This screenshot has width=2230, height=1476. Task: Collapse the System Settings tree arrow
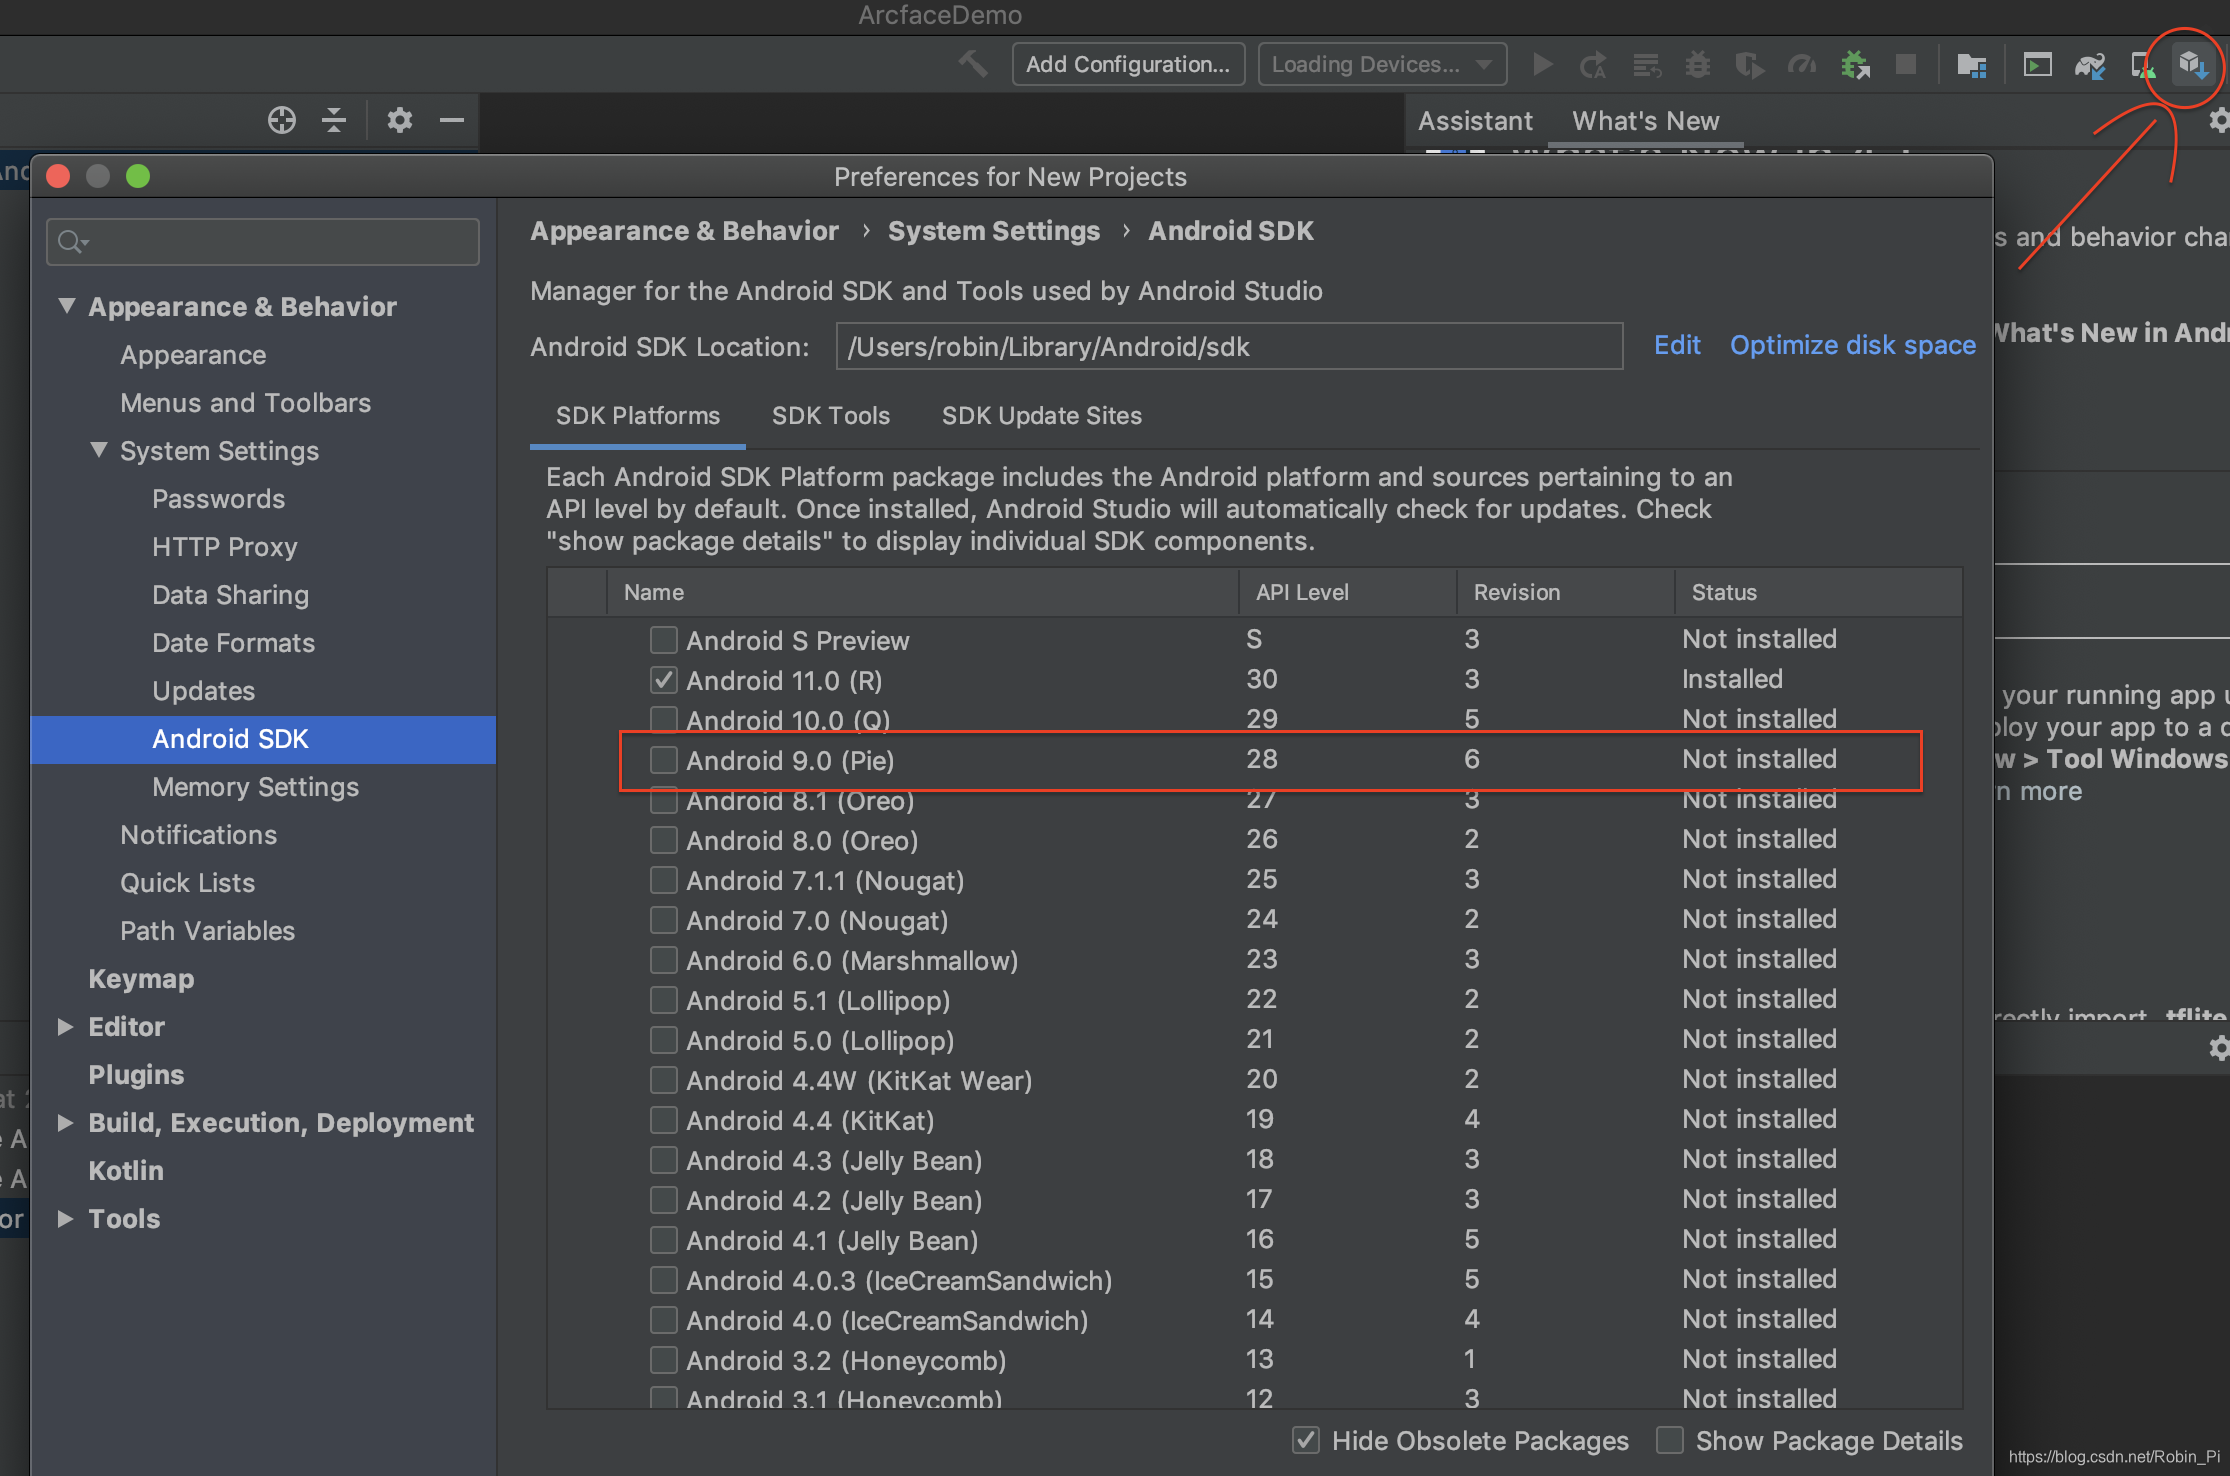pyautogui.click(x=99, y=449)
